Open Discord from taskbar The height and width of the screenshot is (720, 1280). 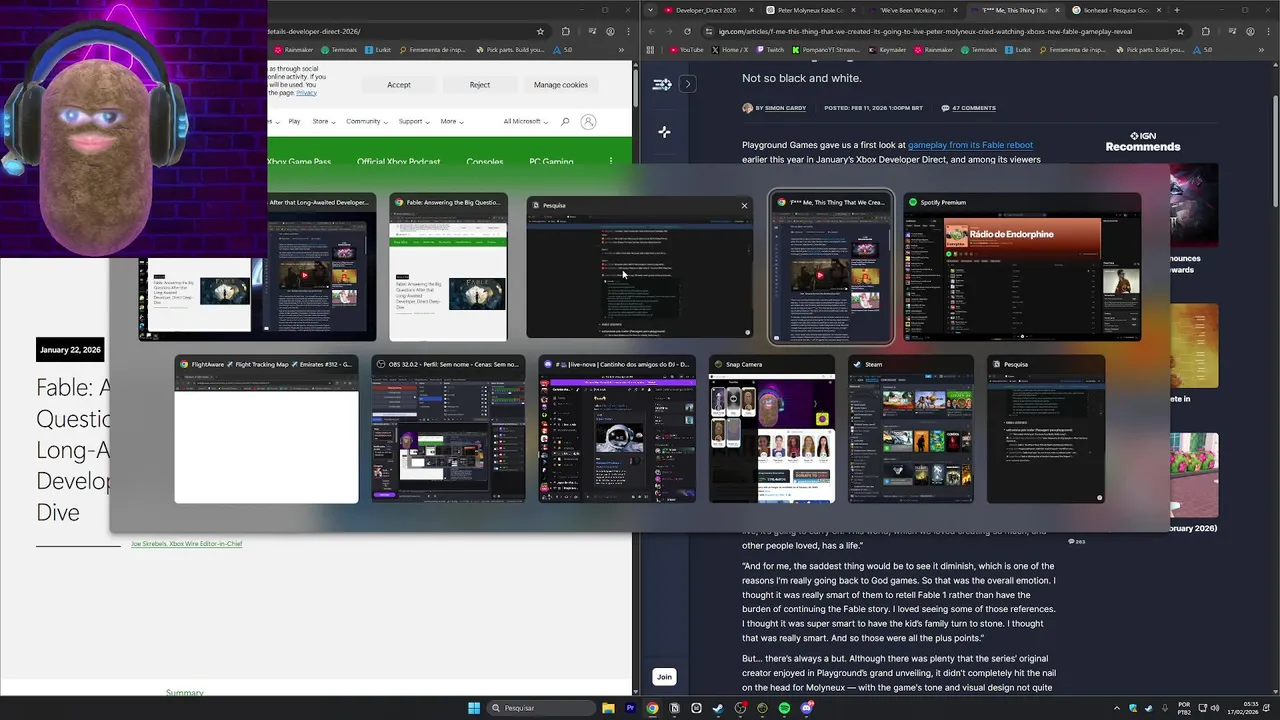(x=807, y=708)
